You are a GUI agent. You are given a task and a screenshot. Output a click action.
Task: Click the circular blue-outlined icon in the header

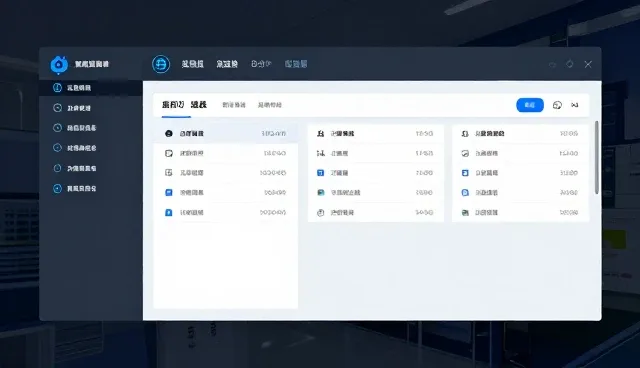[x=161, y=64]
